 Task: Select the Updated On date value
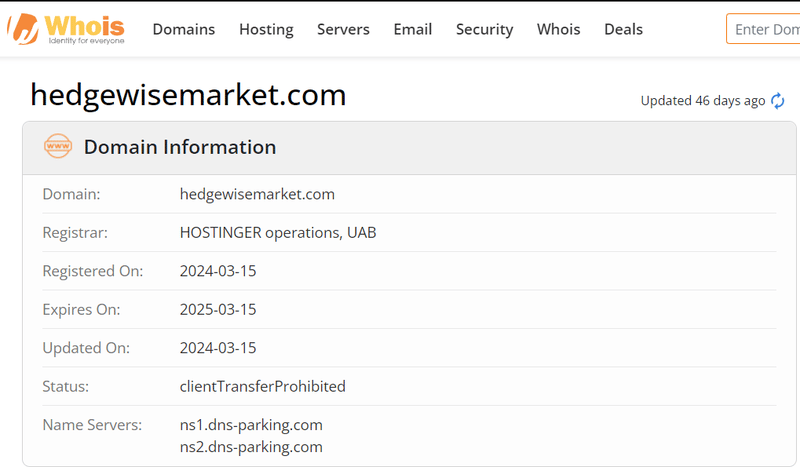pos(218,348)
